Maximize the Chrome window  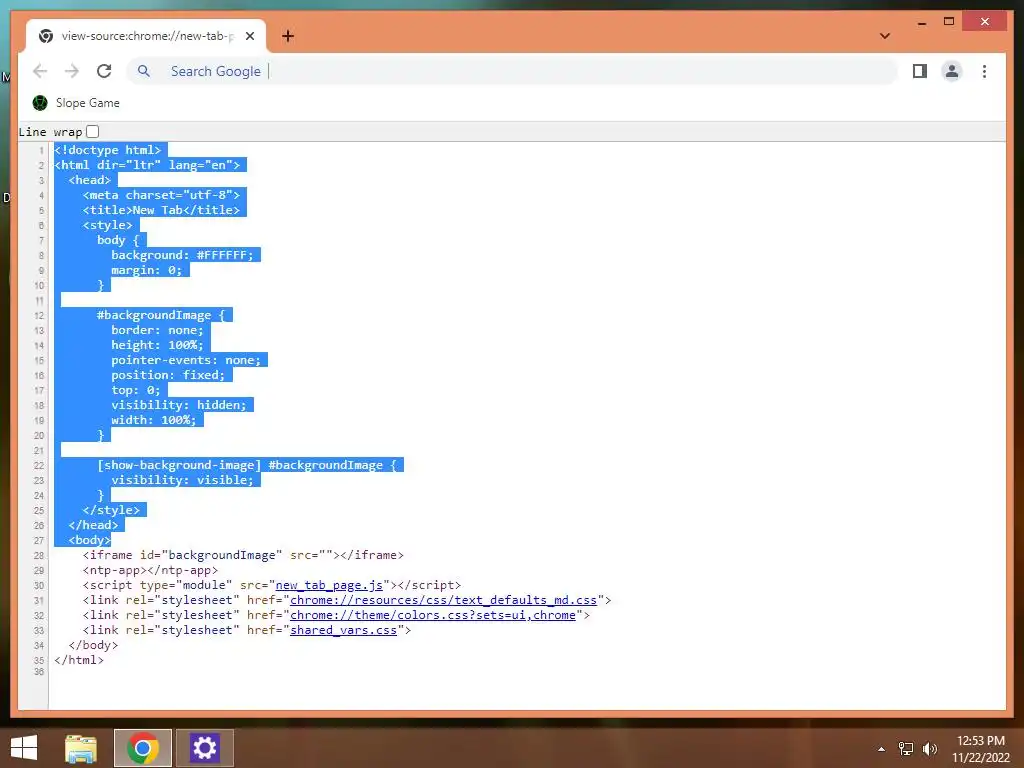(x=949, y=22)
